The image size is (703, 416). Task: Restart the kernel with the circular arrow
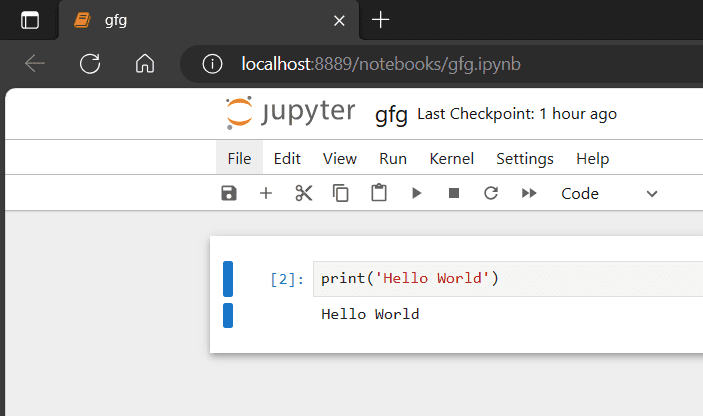pyautogui.click(x=491, y=193)
